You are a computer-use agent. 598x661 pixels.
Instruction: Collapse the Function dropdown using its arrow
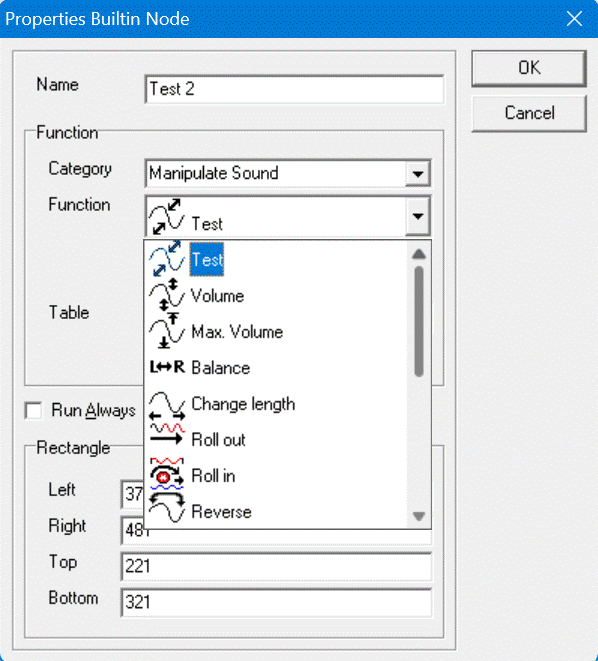click(418, 216)
